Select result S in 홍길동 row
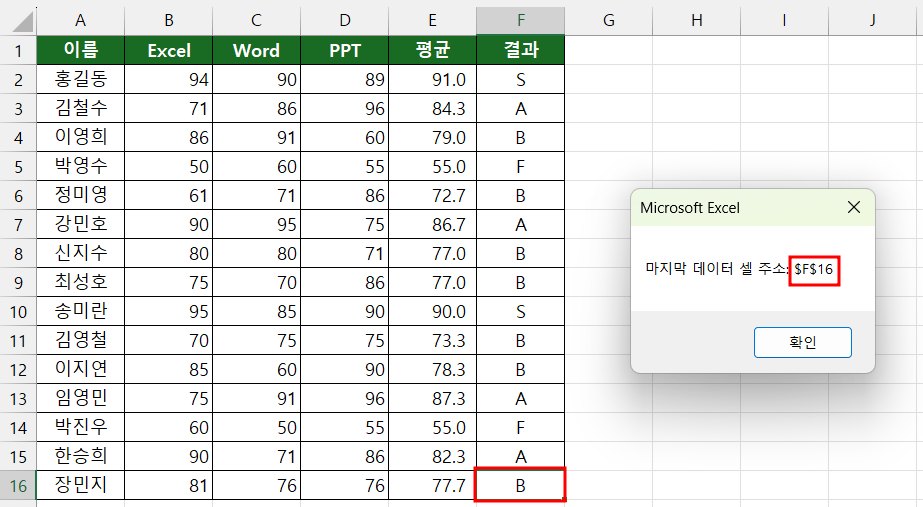 [x=520, y=79]
